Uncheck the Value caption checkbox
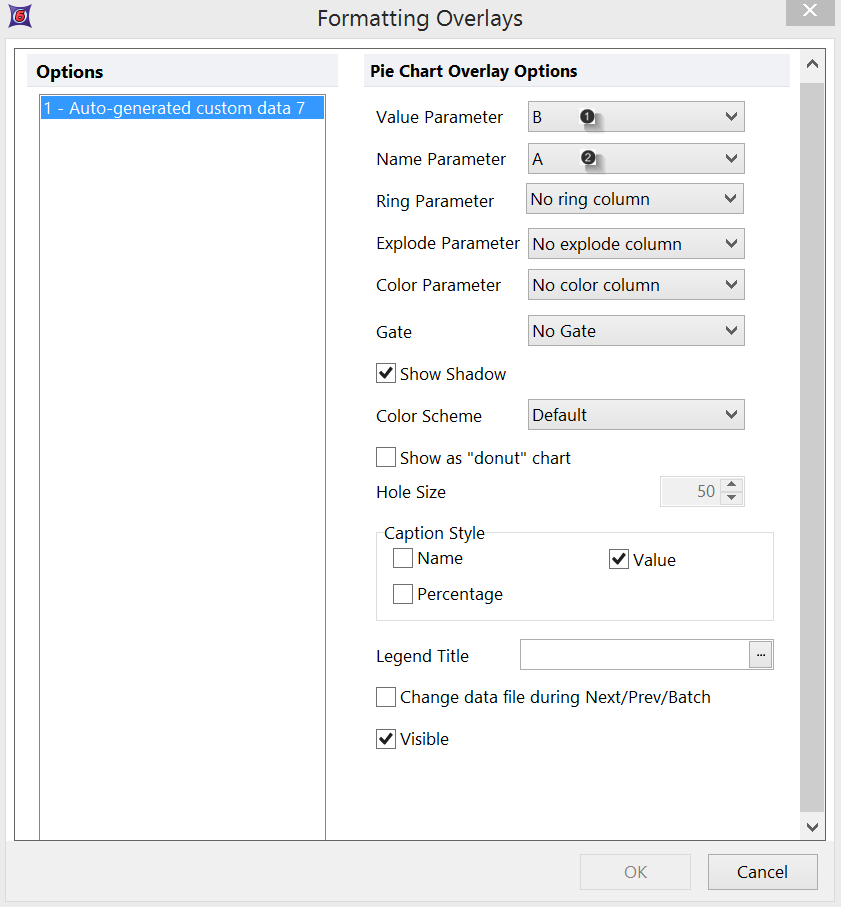The height and width of the screenshot is (907, 841). point(619,560)
